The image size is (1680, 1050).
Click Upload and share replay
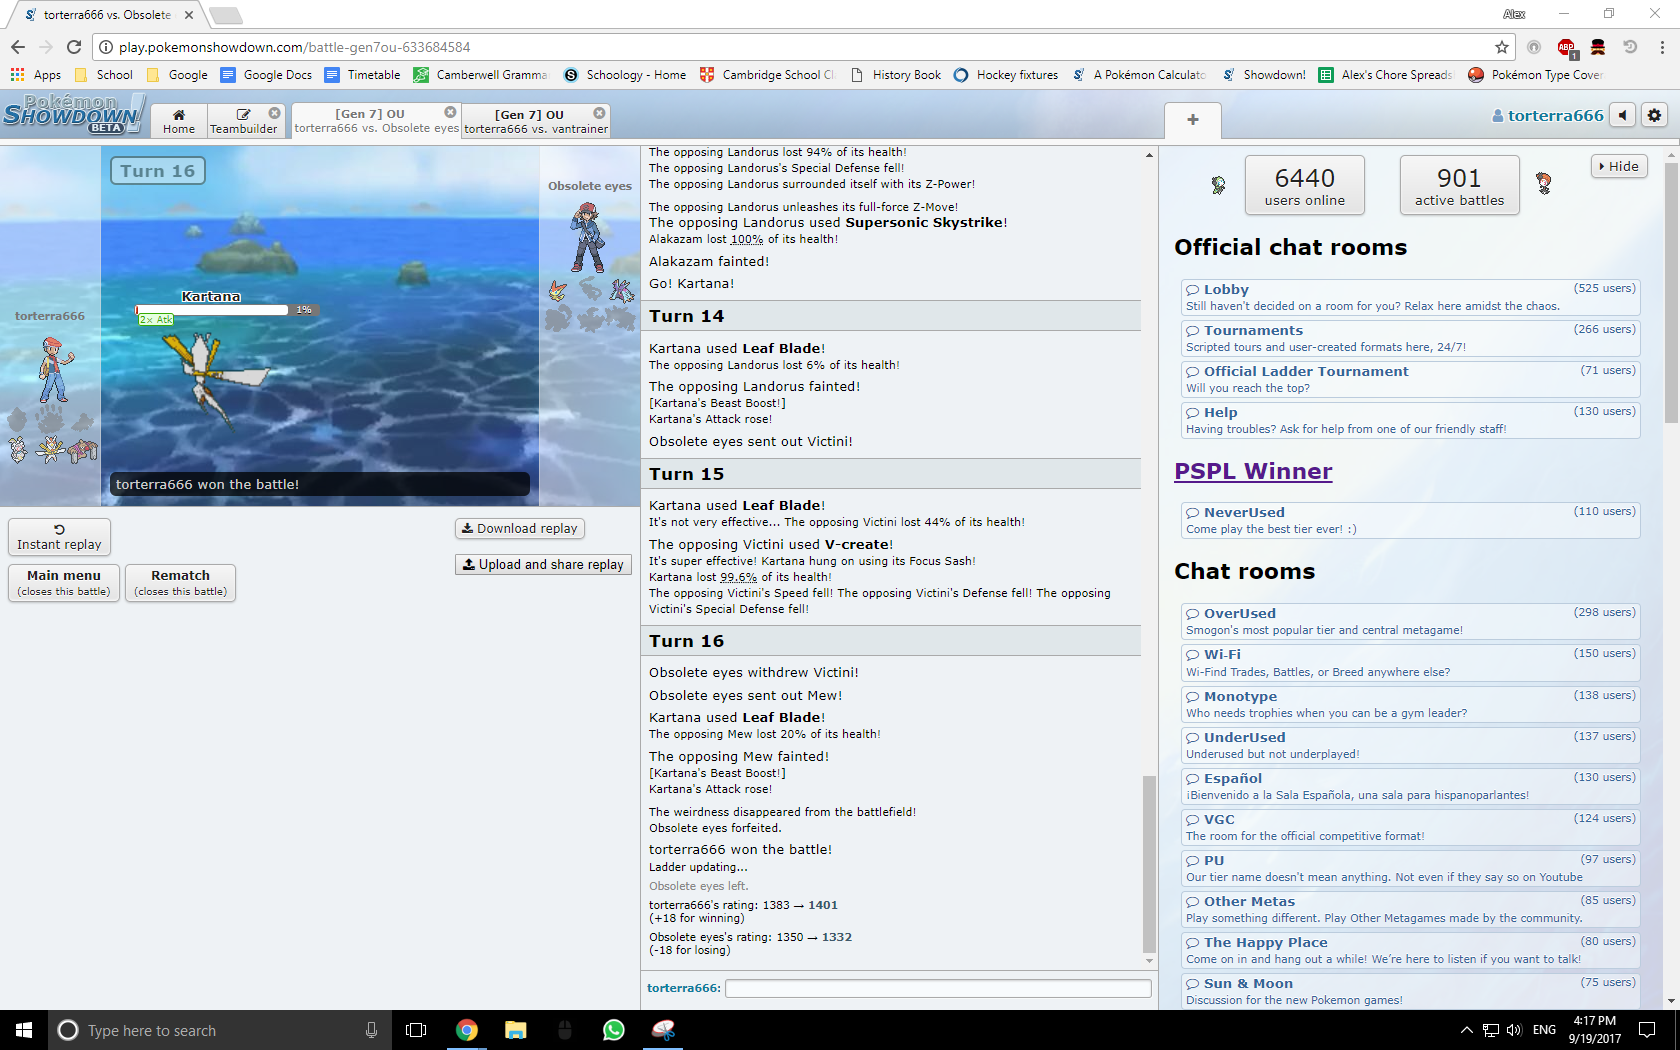[543, 564]
